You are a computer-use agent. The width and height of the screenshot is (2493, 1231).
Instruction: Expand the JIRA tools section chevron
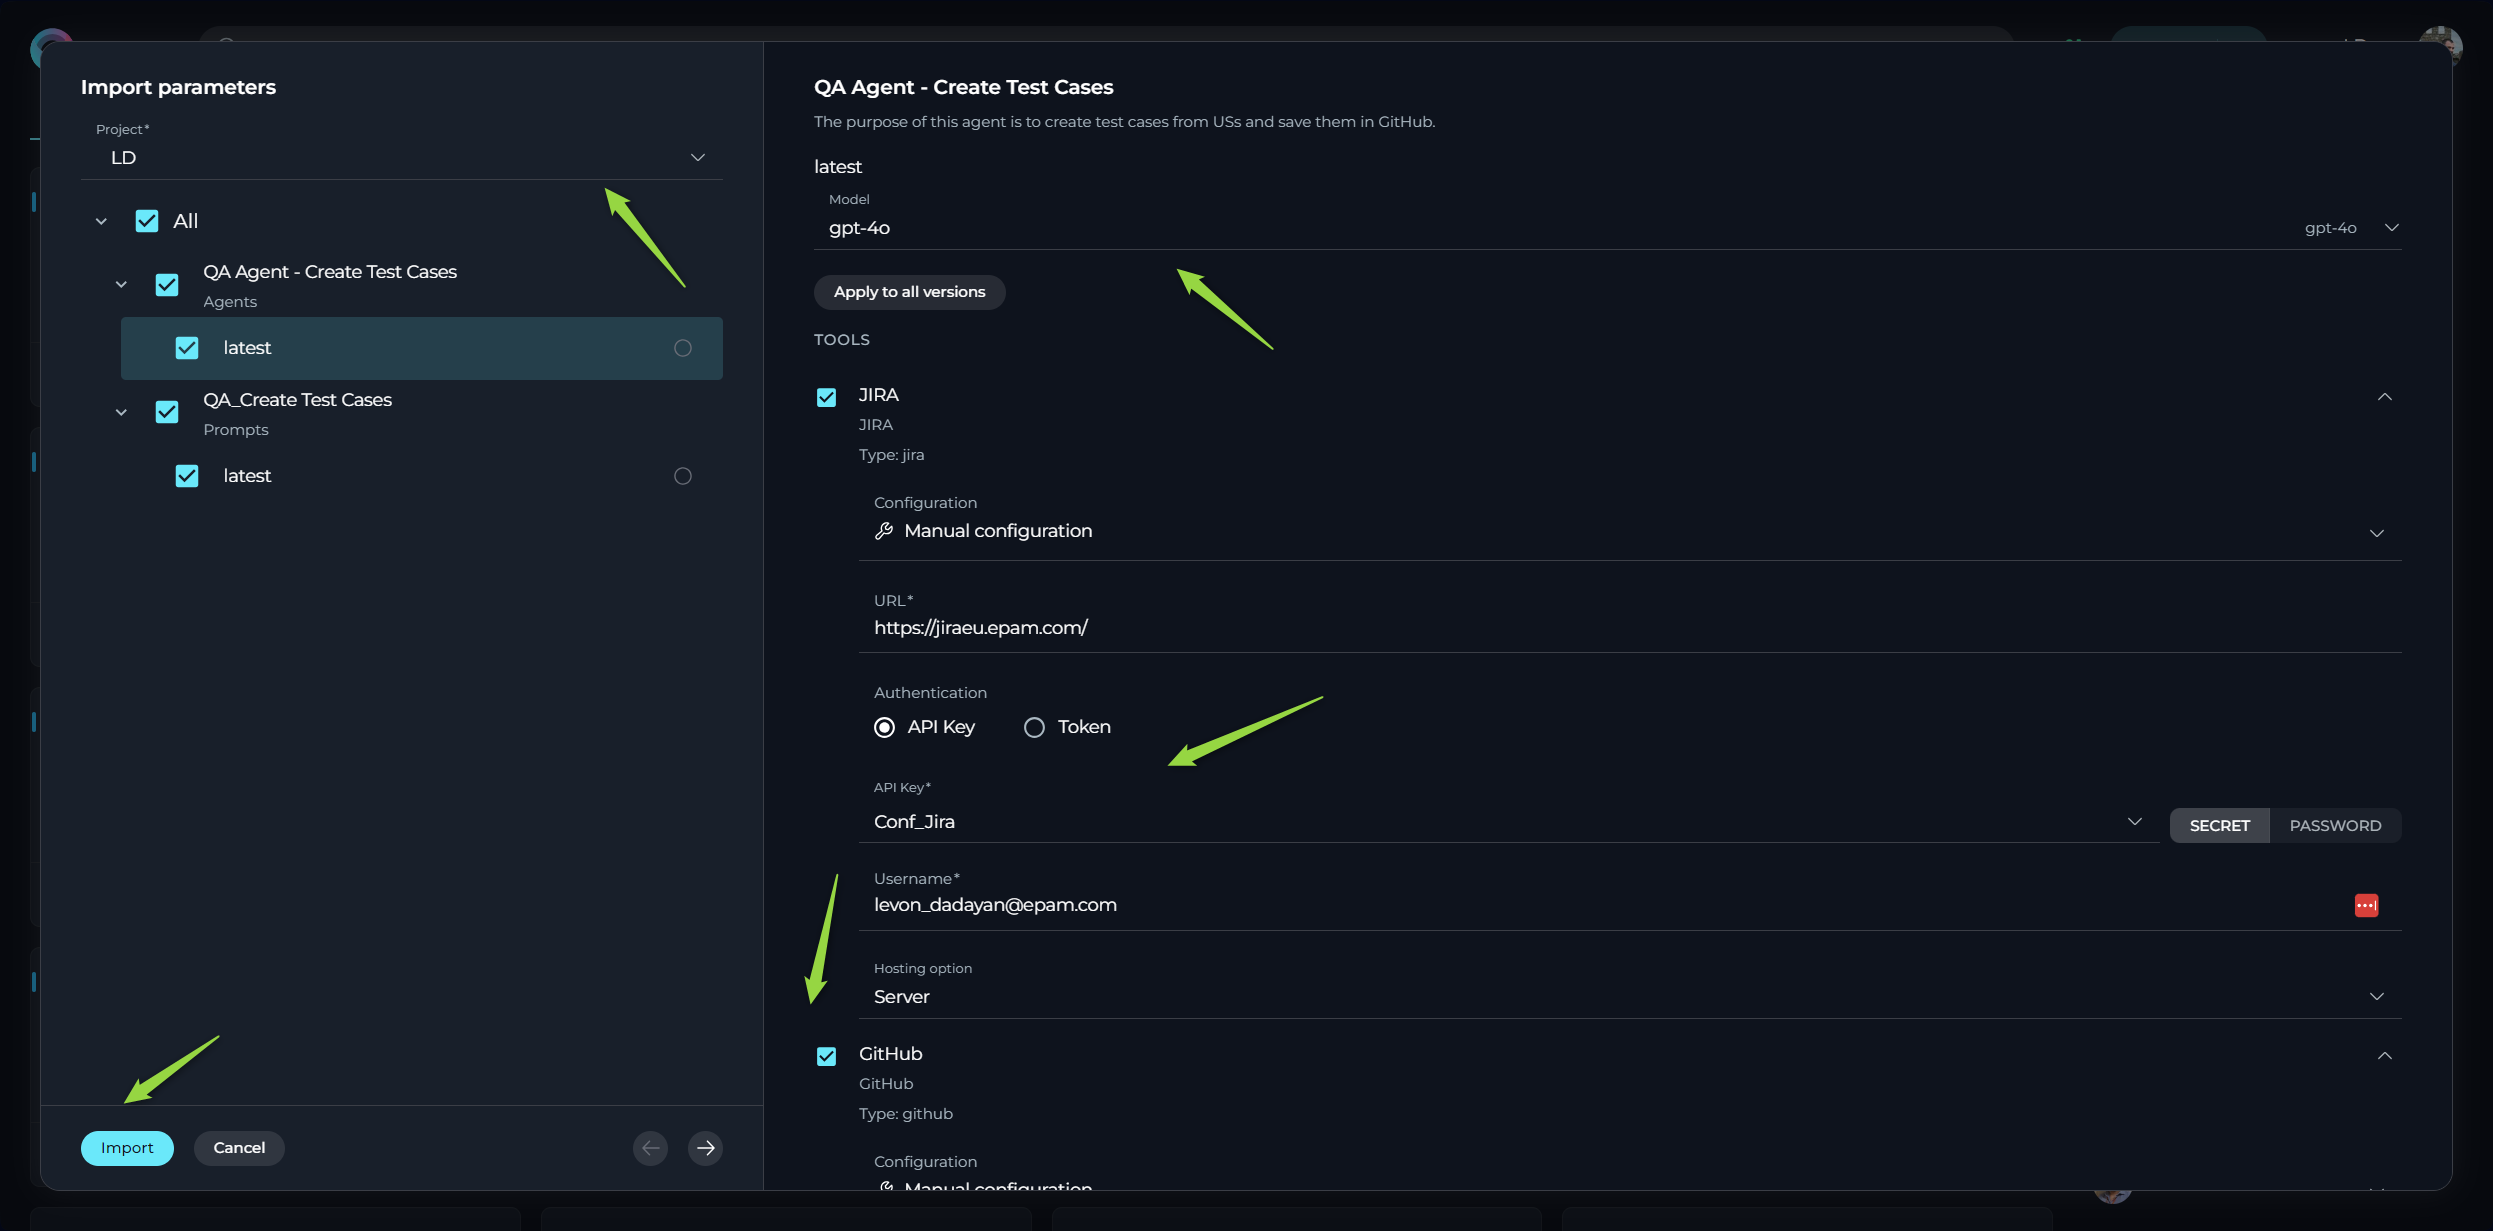coord(2383,396)
